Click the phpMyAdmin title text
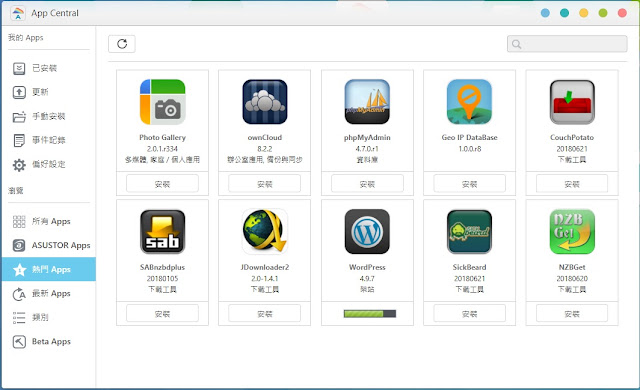 coord(367,137)
